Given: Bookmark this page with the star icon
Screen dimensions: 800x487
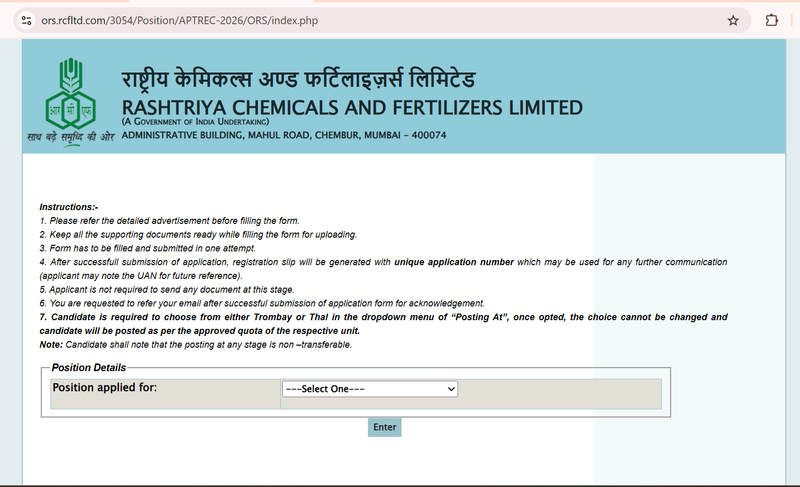Looking at the screenshot, I should tap(733, 20).
